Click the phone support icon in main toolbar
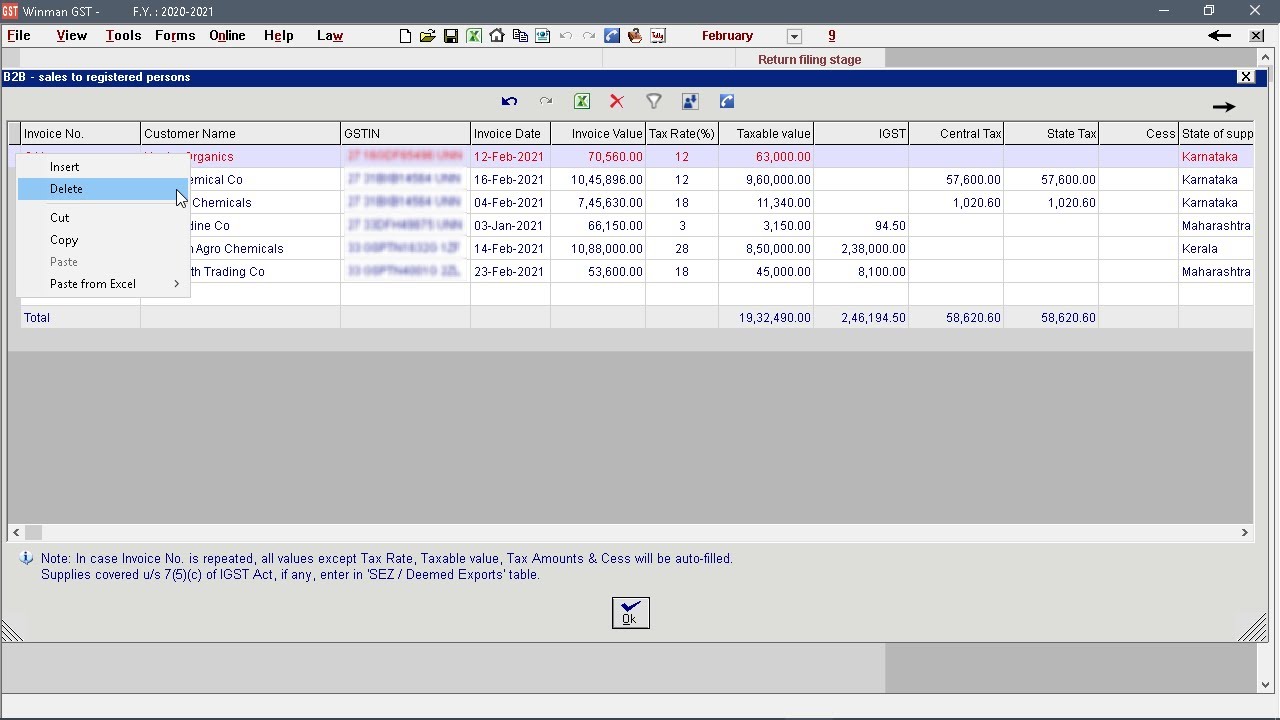This screenshot has height=720, width=1280. pyautogui.click(x=612, y=36)
